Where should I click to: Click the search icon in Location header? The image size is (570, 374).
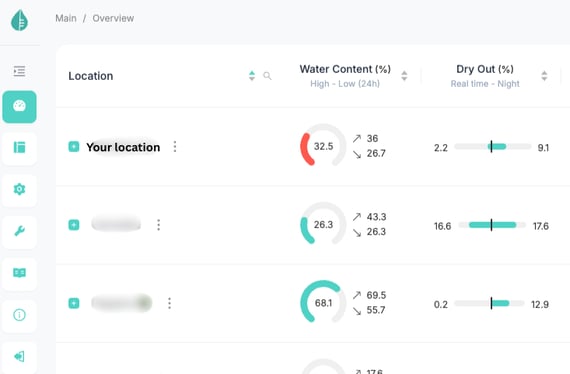pos(267,76)
